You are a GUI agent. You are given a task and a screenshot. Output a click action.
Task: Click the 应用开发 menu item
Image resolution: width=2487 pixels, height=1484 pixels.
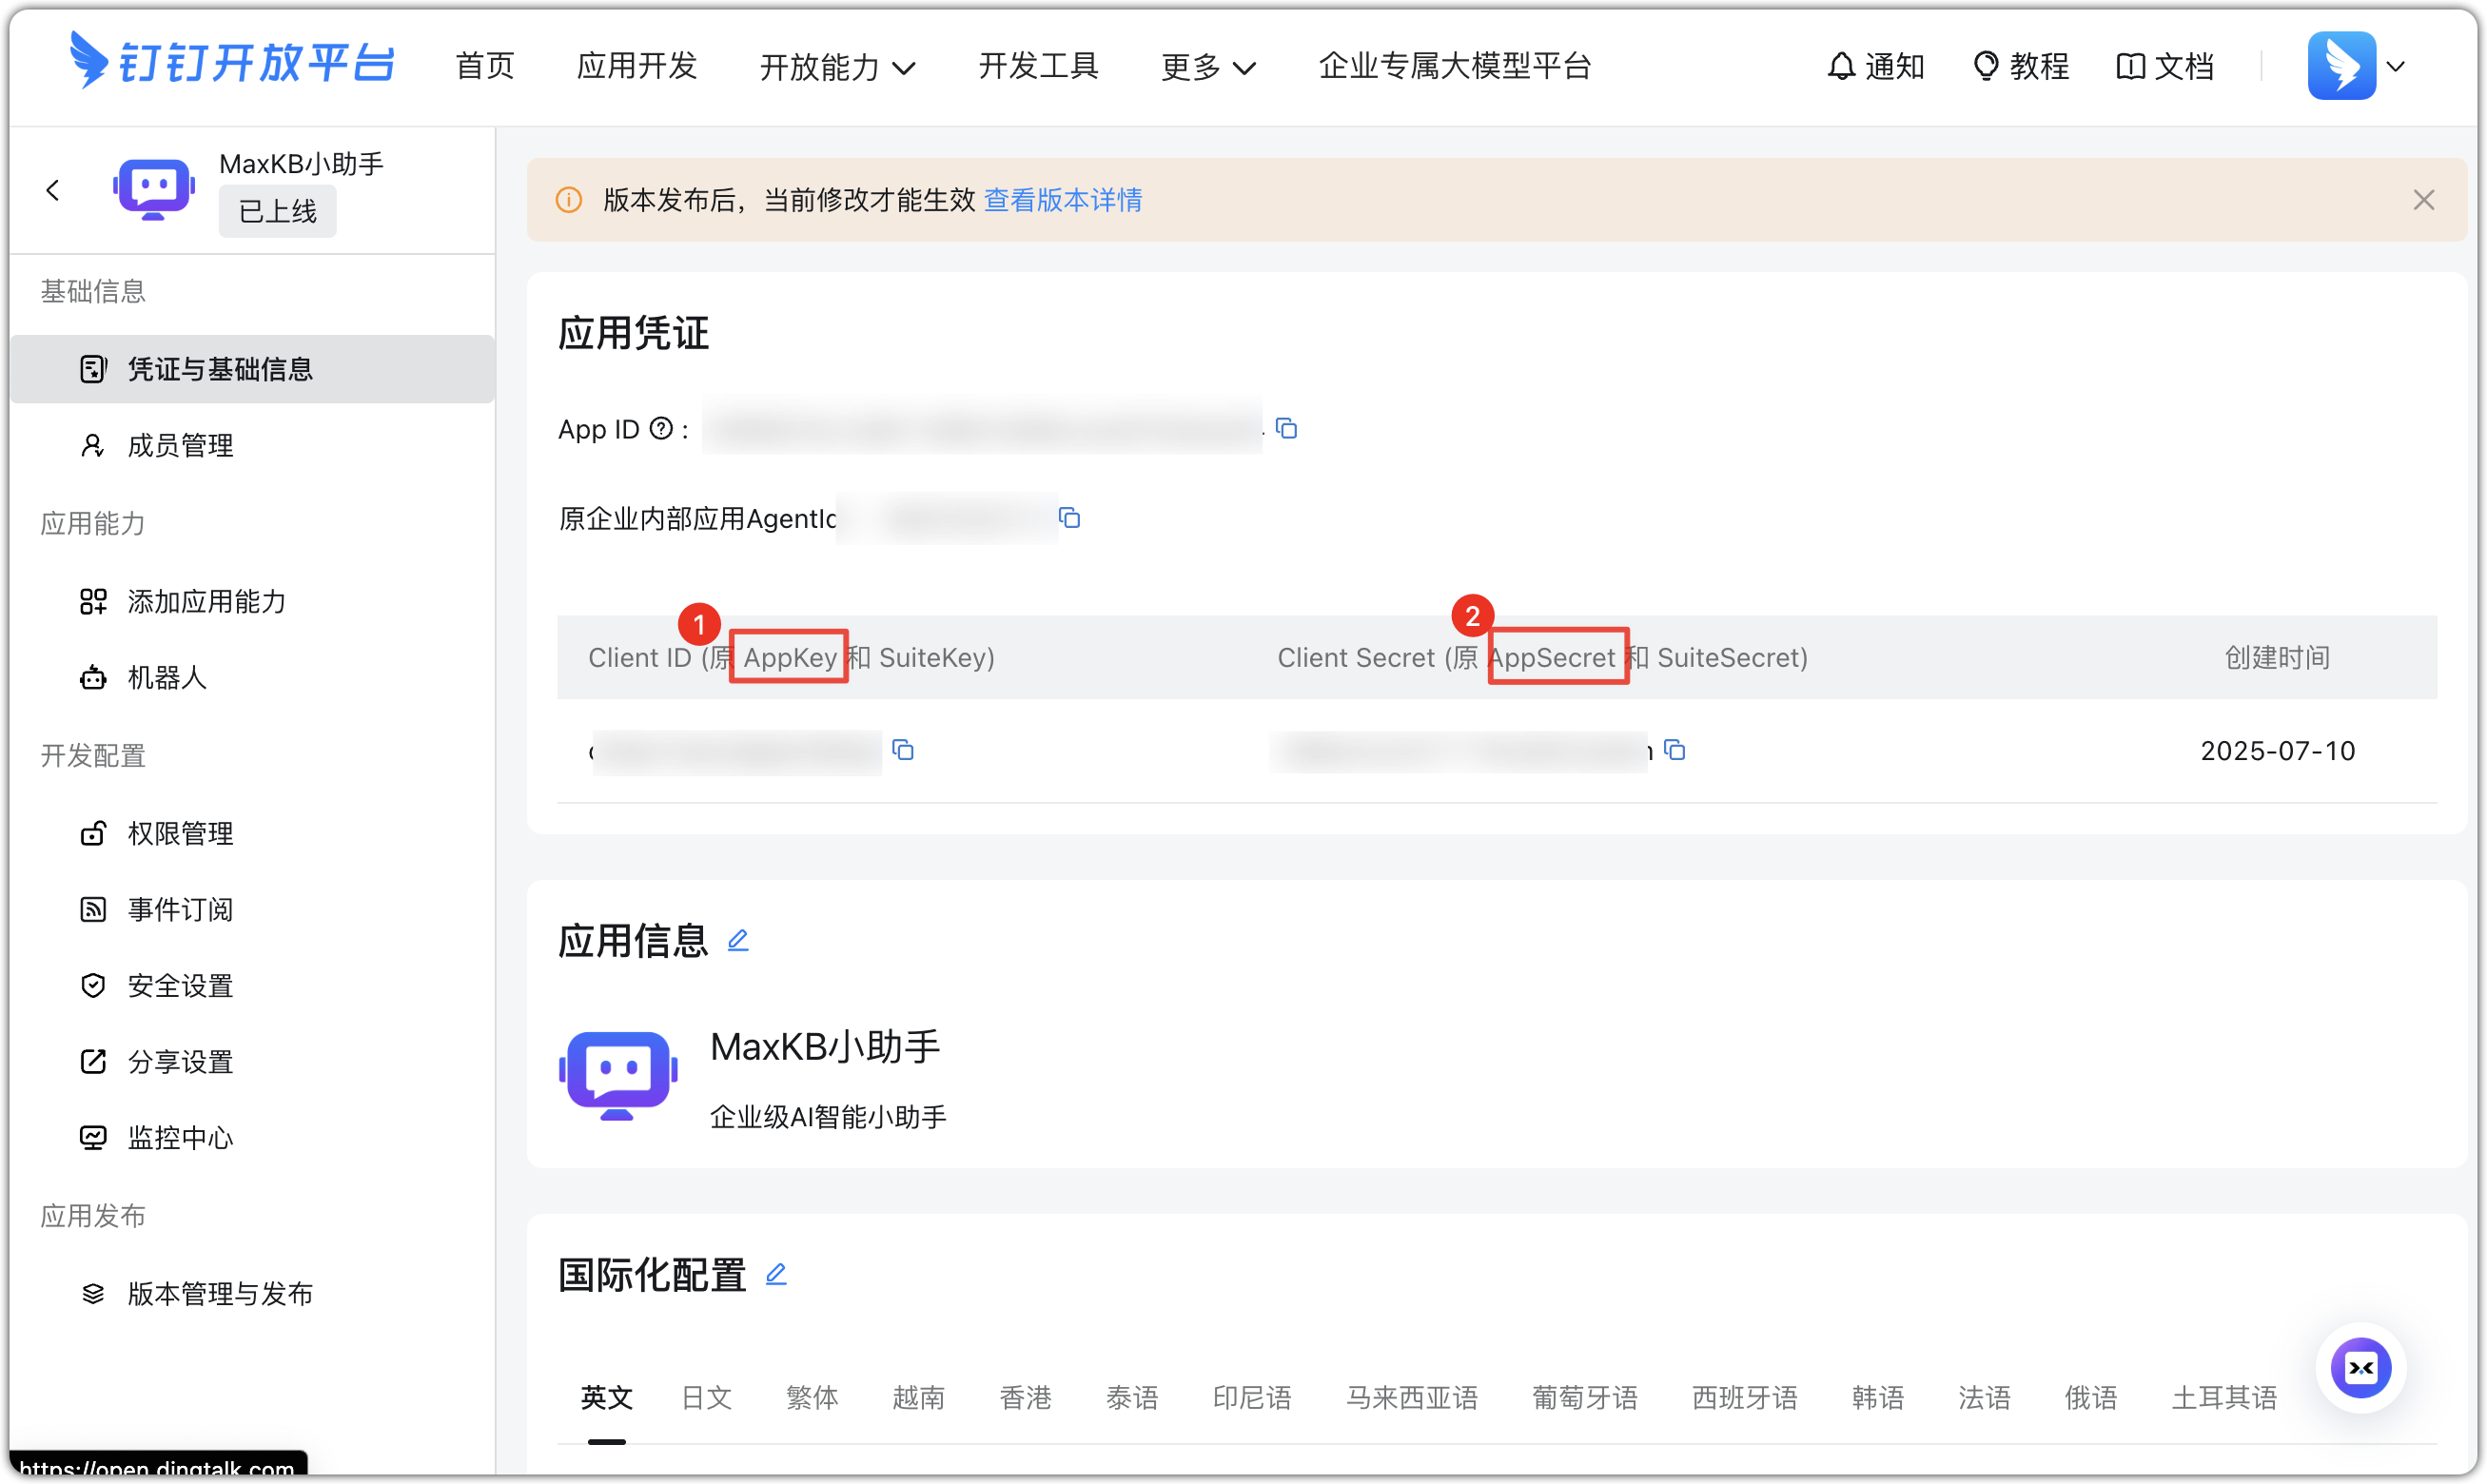(x=636, y=65)
